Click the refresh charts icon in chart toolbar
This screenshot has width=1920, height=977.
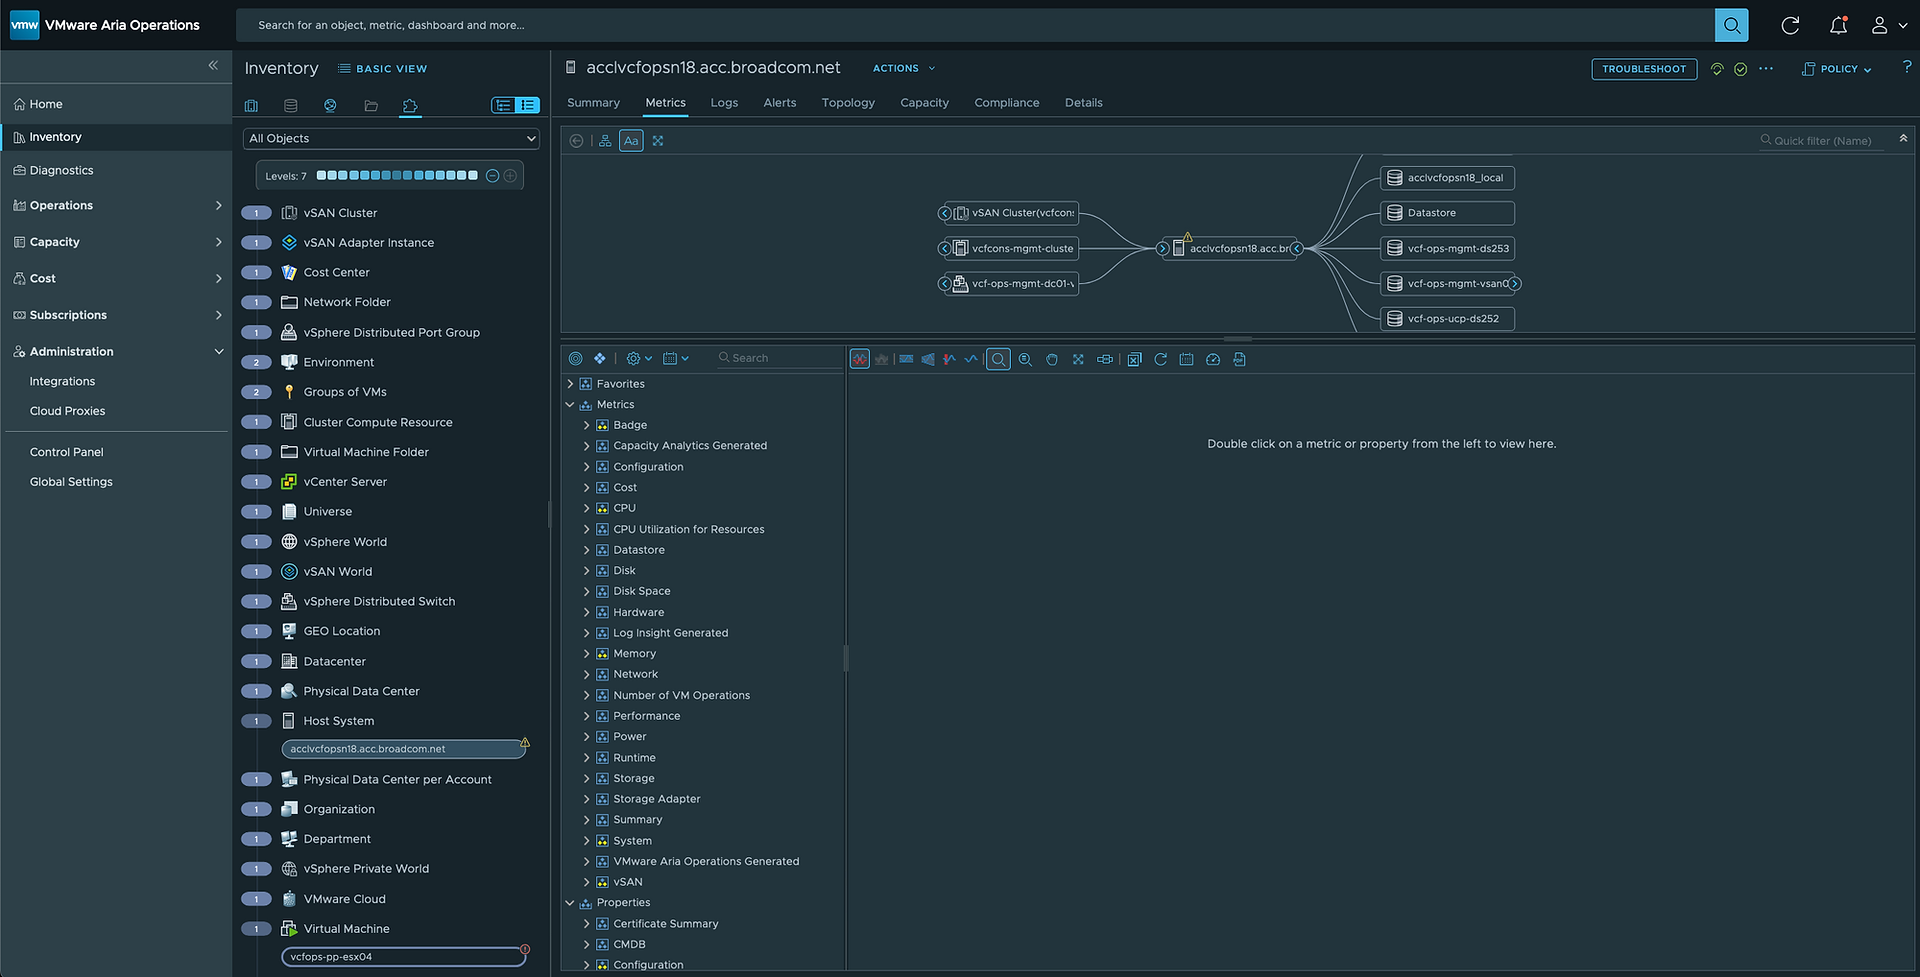[1160, 359]
